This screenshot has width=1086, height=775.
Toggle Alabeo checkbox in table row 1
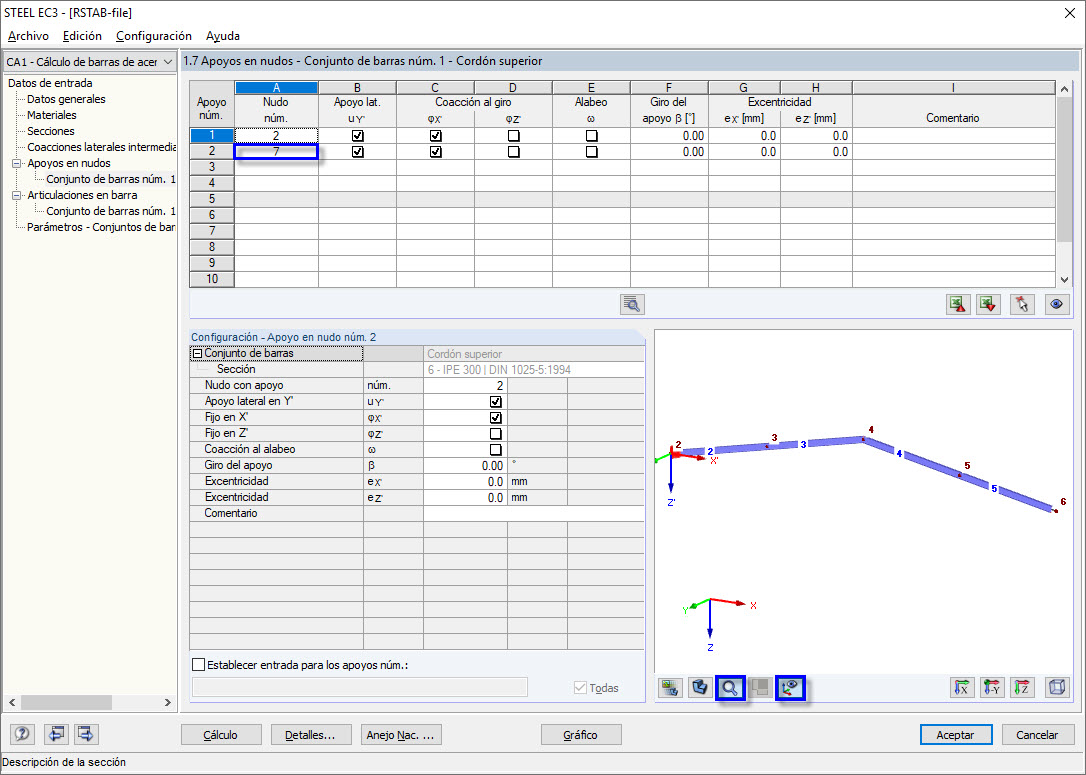[x=591, y=136]
